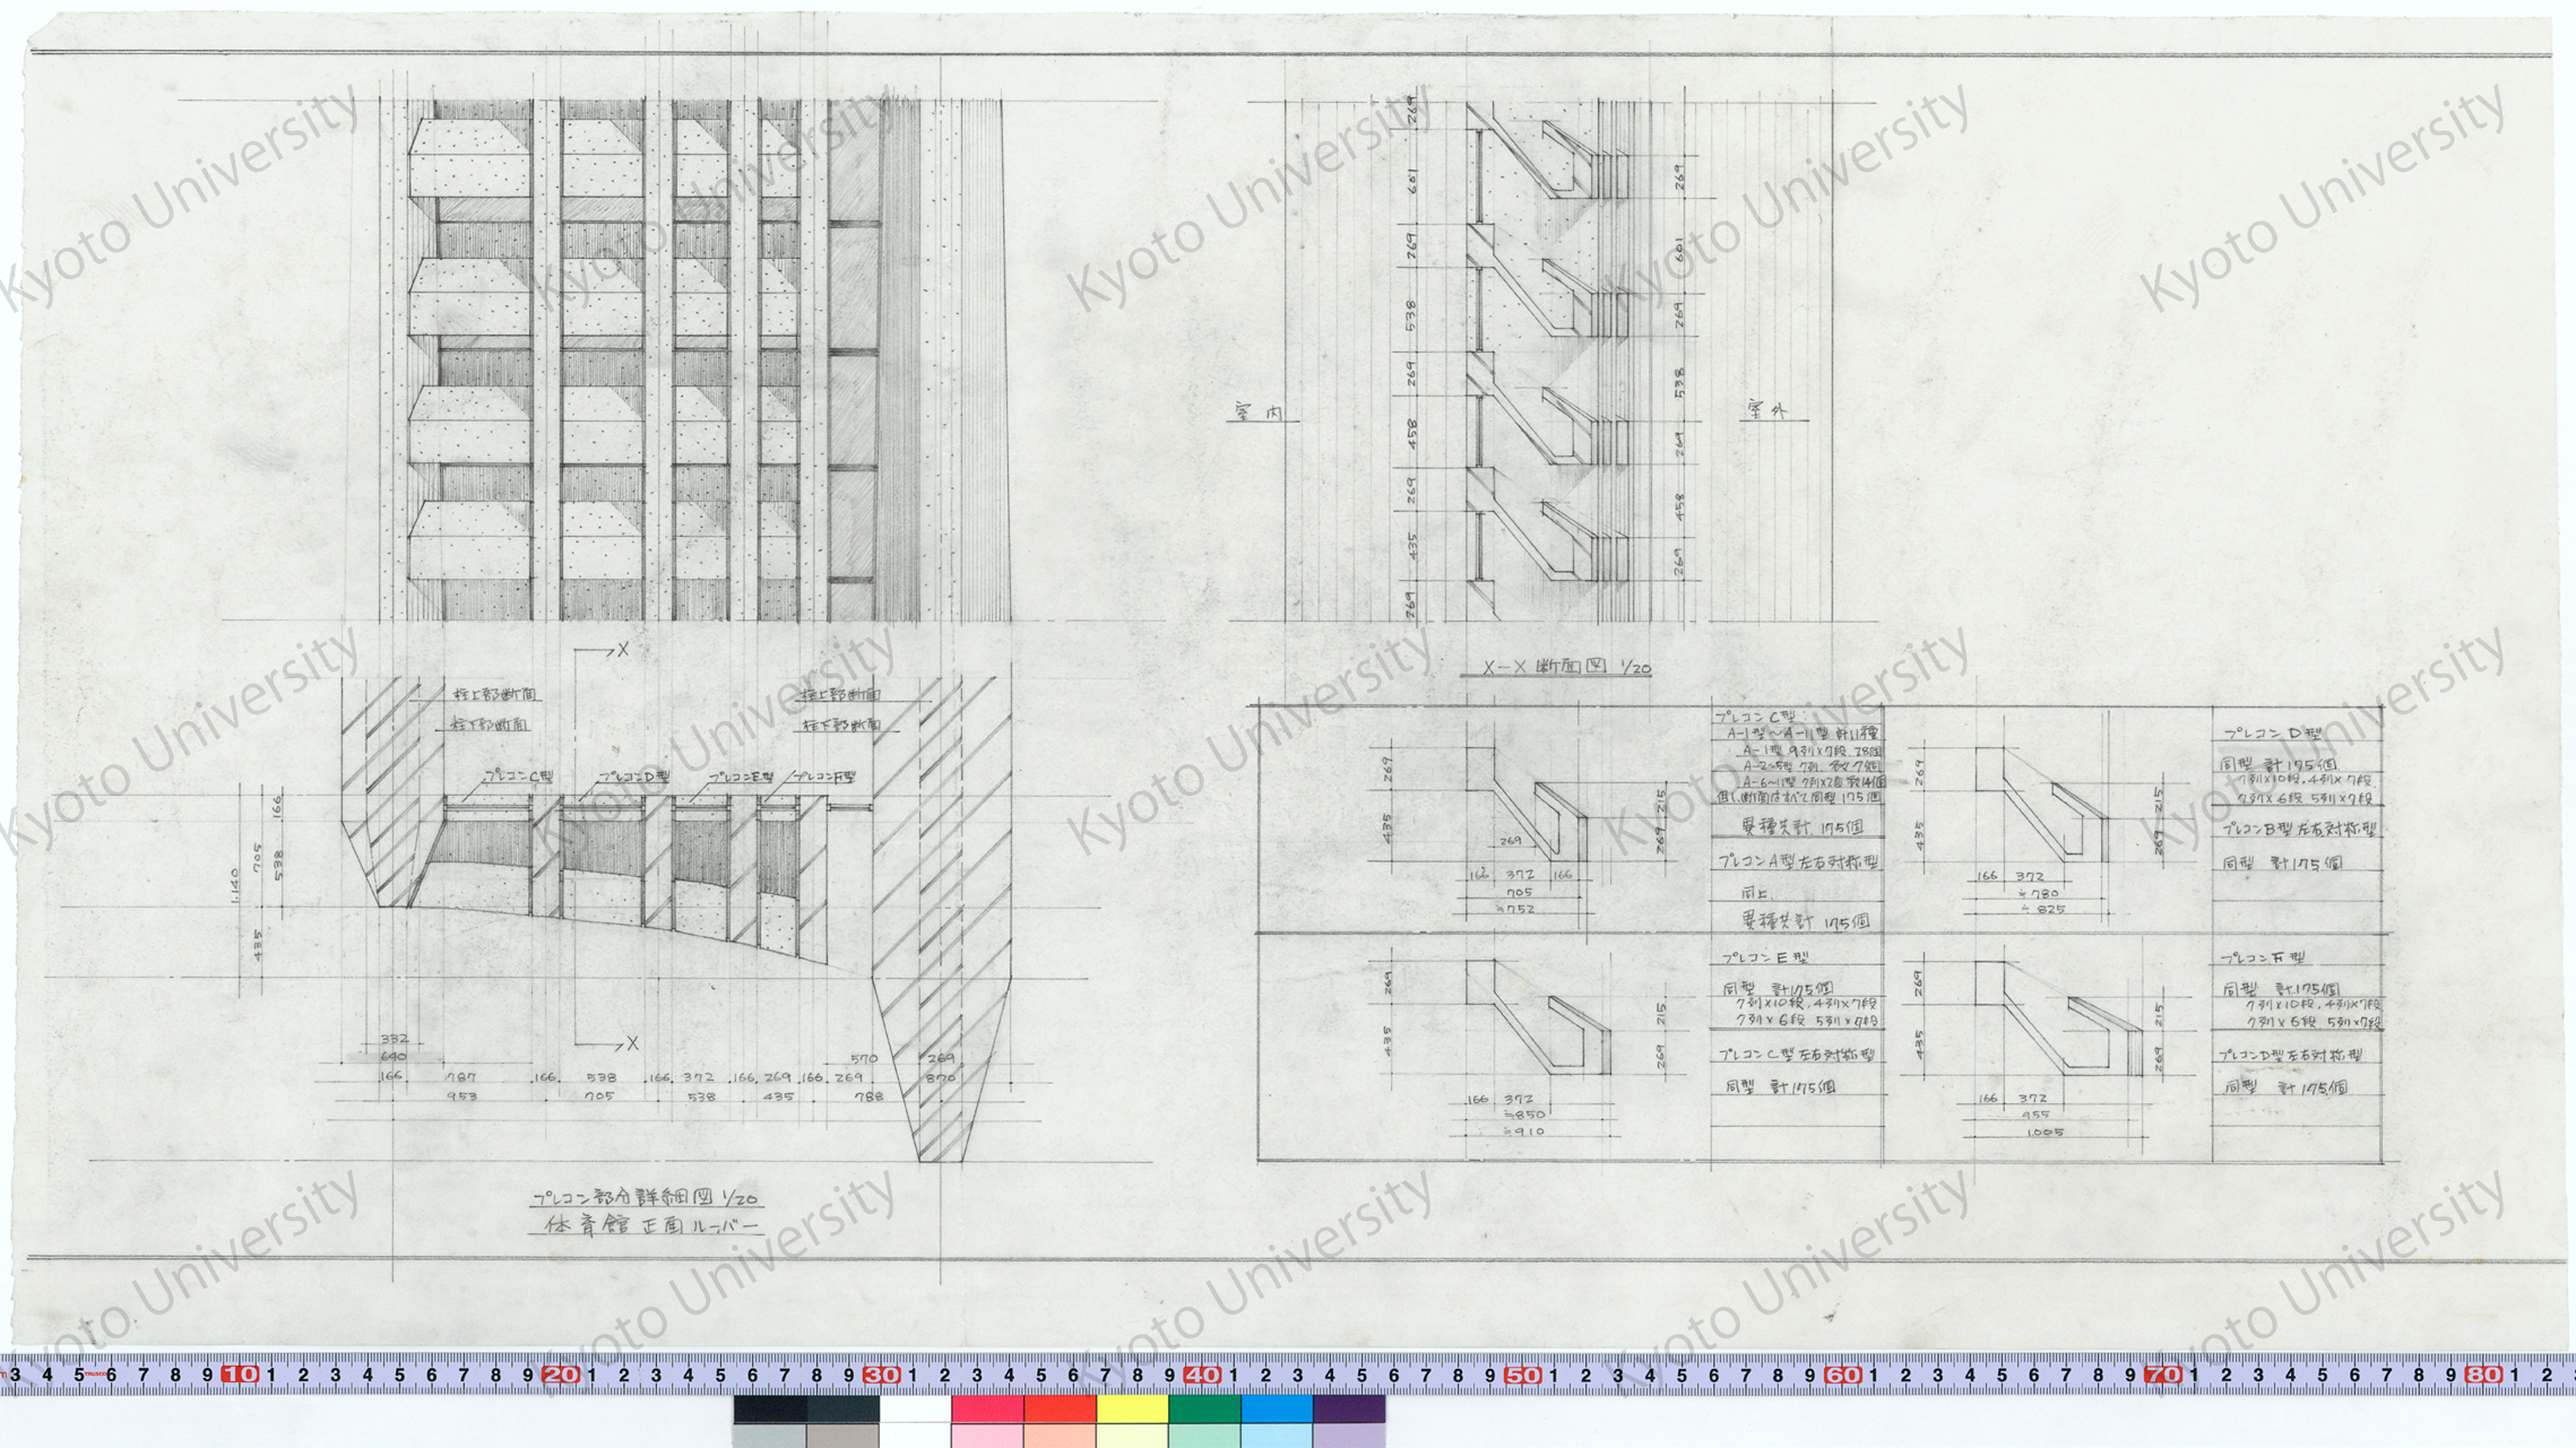Click the red 50 marker on ruler
The width and height of the screenshot is (2576, 1448).
[1522, 1374]
